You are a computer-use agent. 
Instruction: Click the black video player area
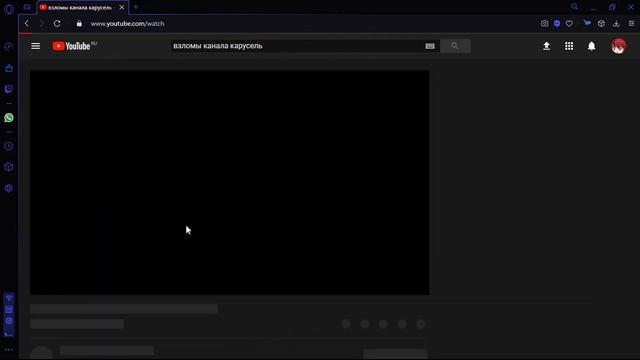point(229,182)
